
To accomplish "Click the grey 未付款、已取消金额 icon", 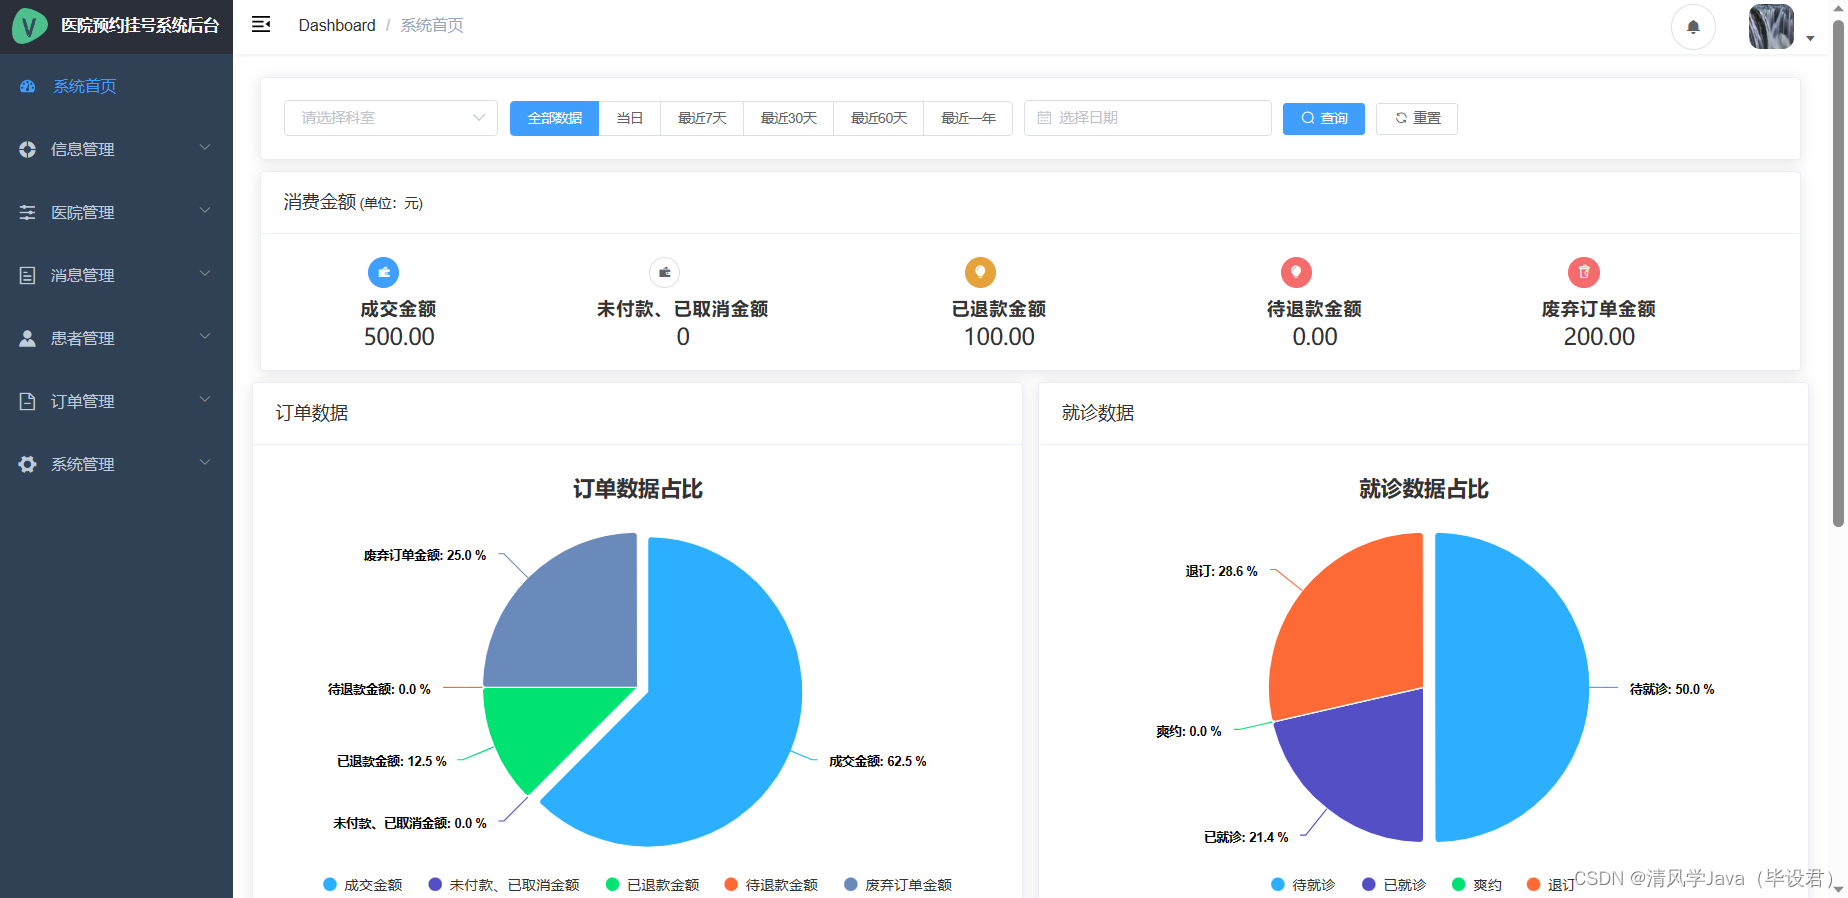I will [x=665, y=272].
